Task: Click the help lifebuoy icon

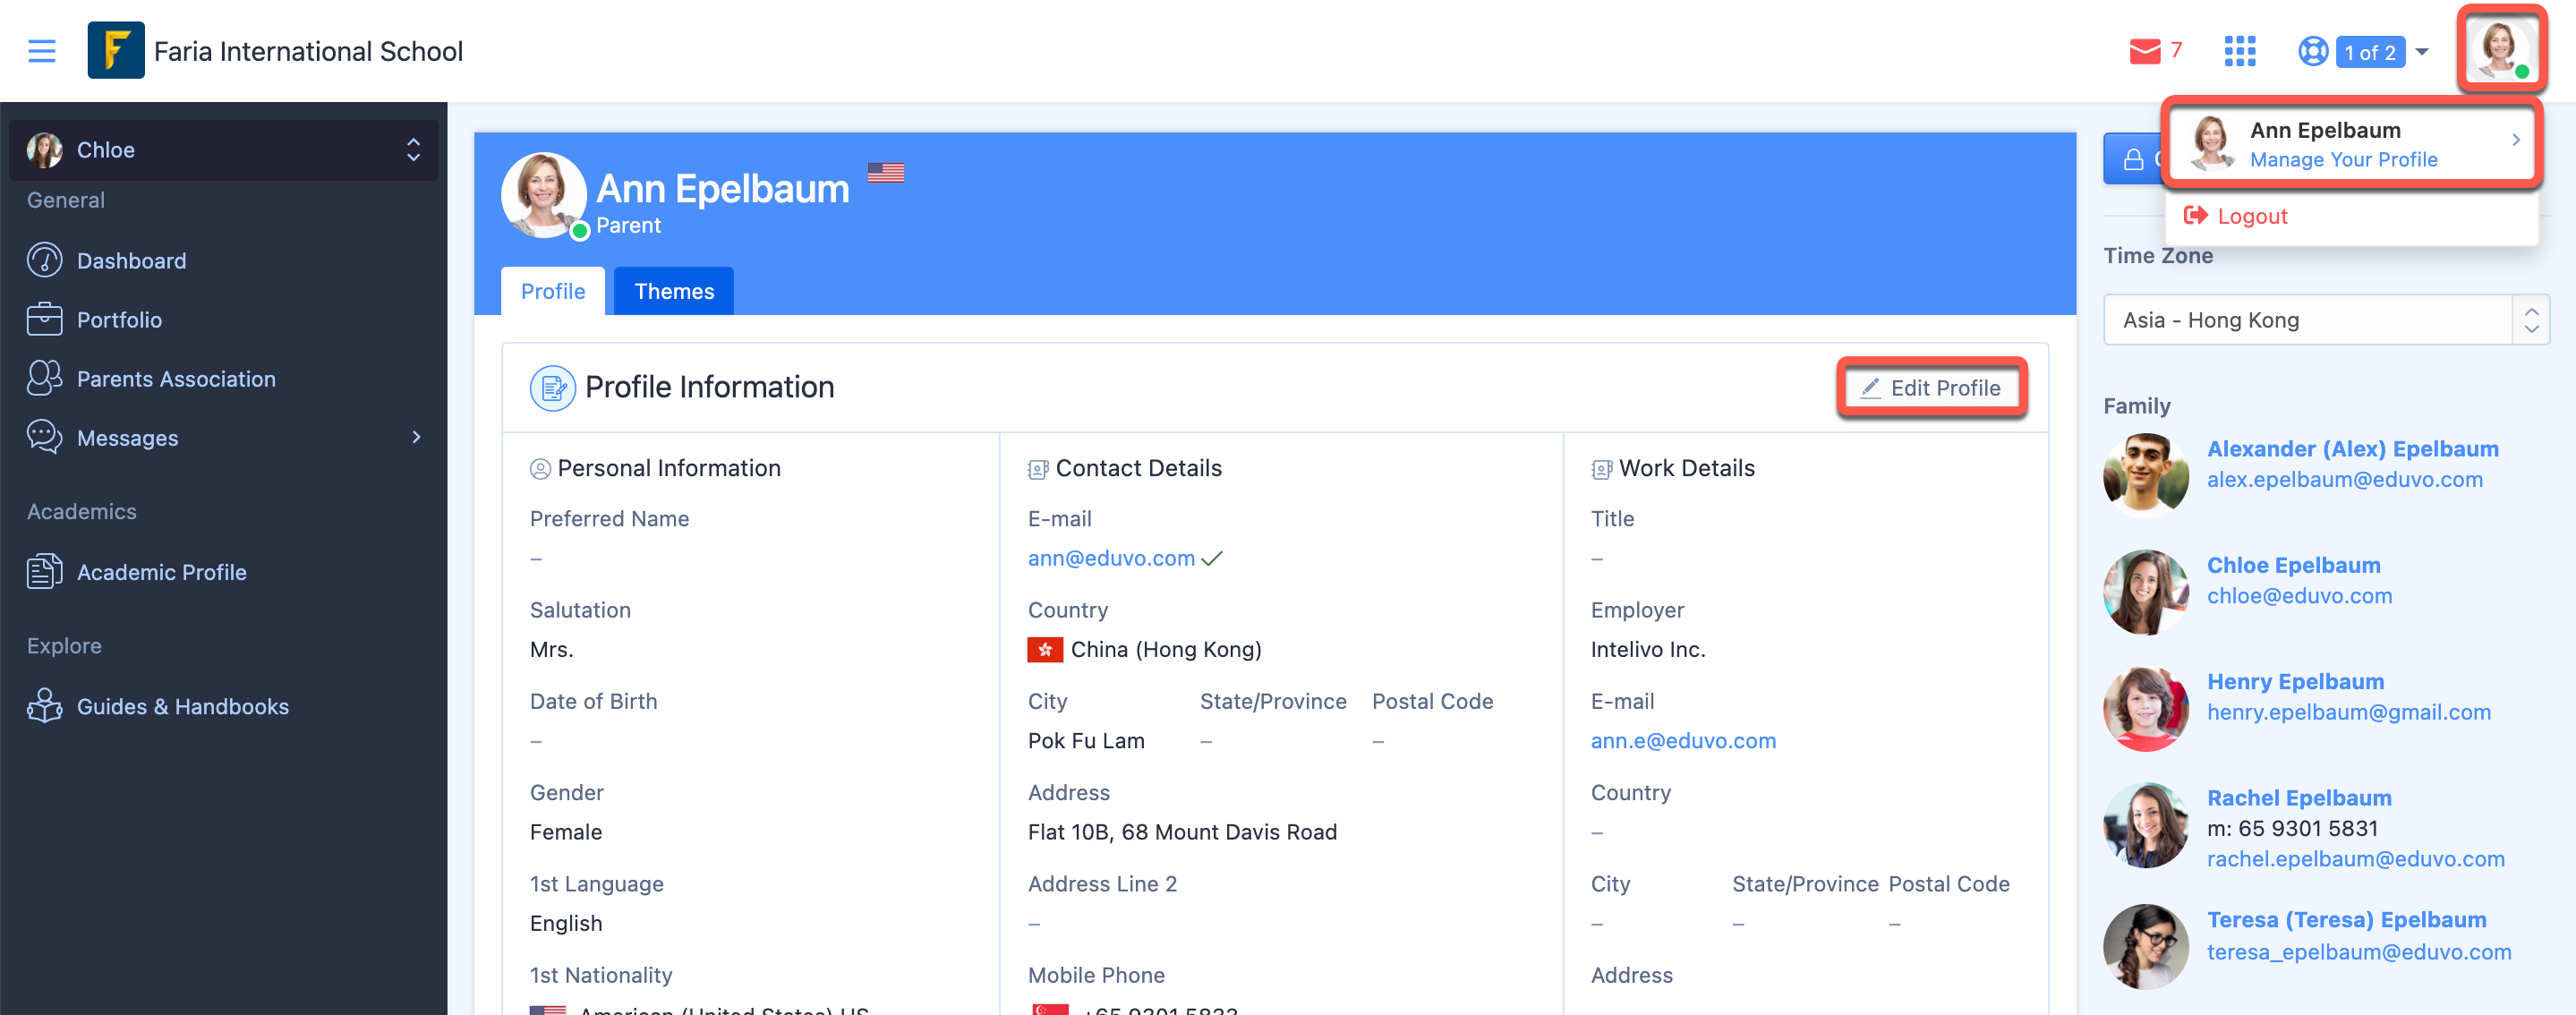Action: click(x=2312, y=51)
